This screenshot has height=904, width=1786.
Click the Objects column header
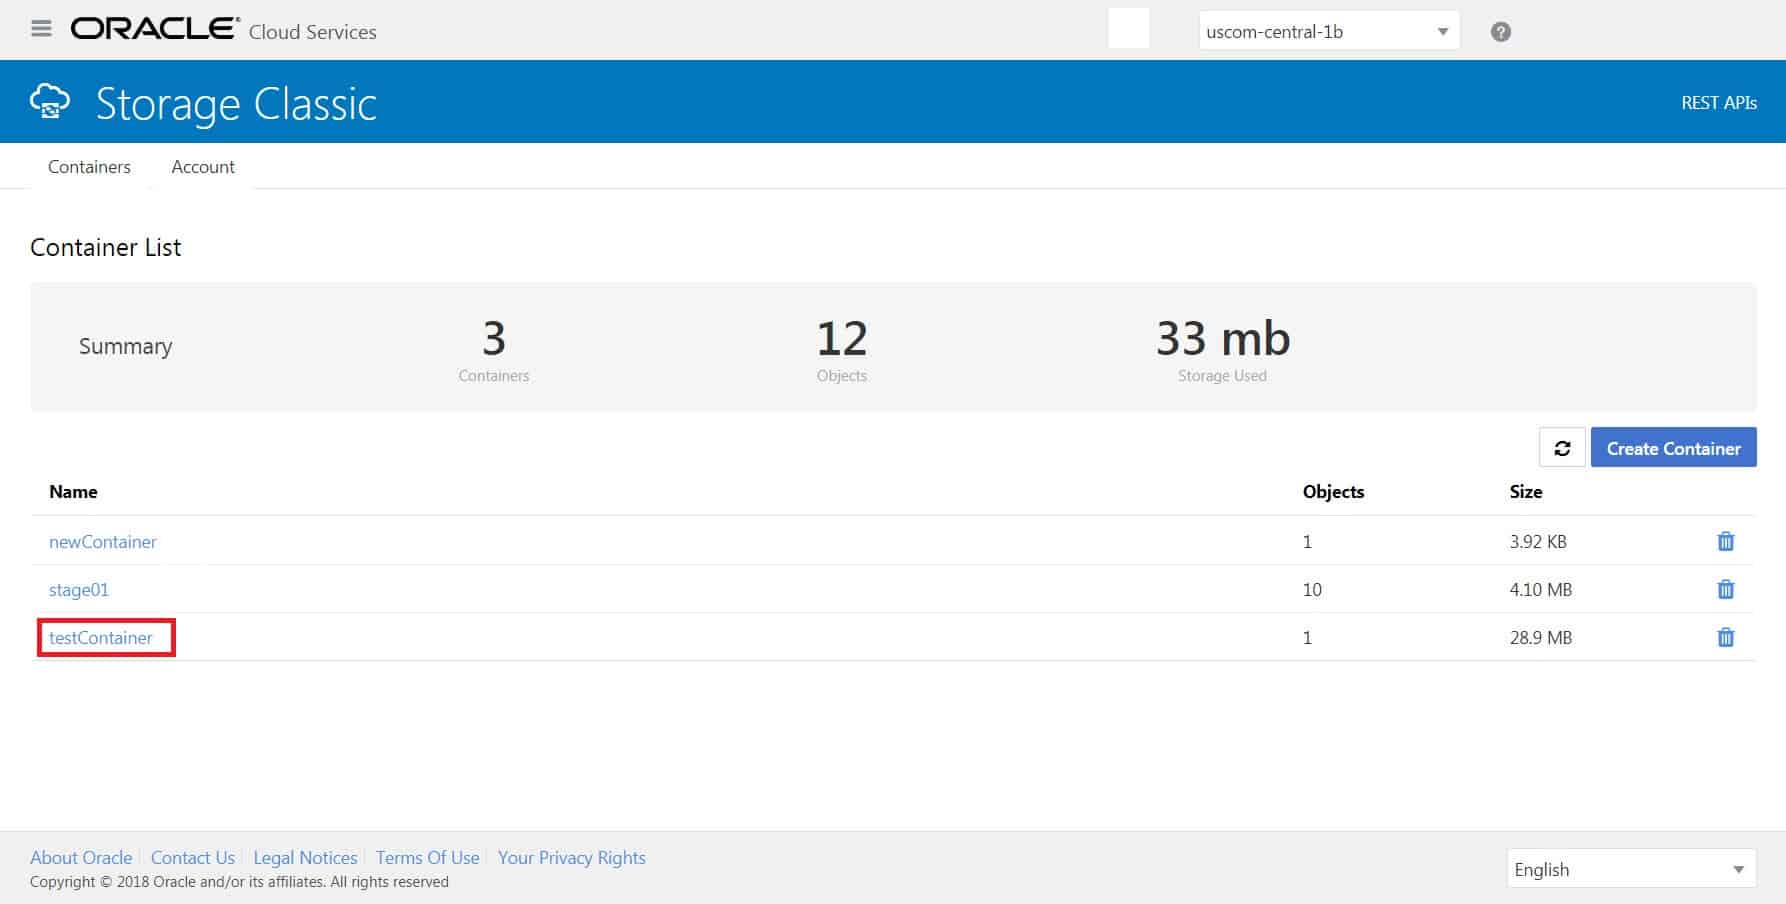click(1333, 491)
